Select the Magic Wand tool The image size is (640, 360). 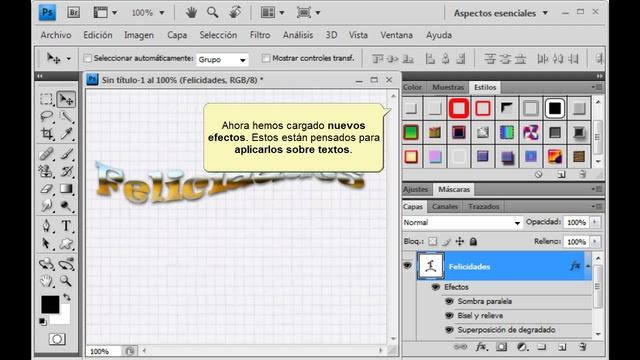(x=66, y=116)
